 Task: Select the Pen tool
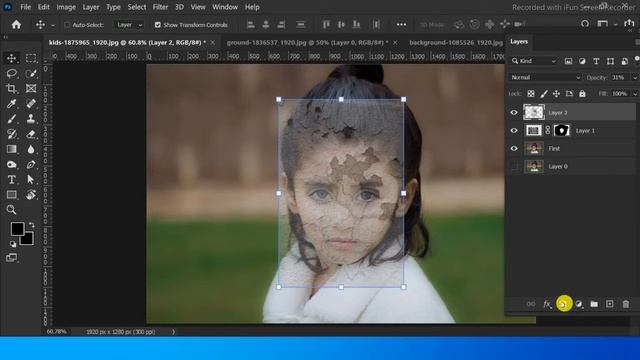31,164
